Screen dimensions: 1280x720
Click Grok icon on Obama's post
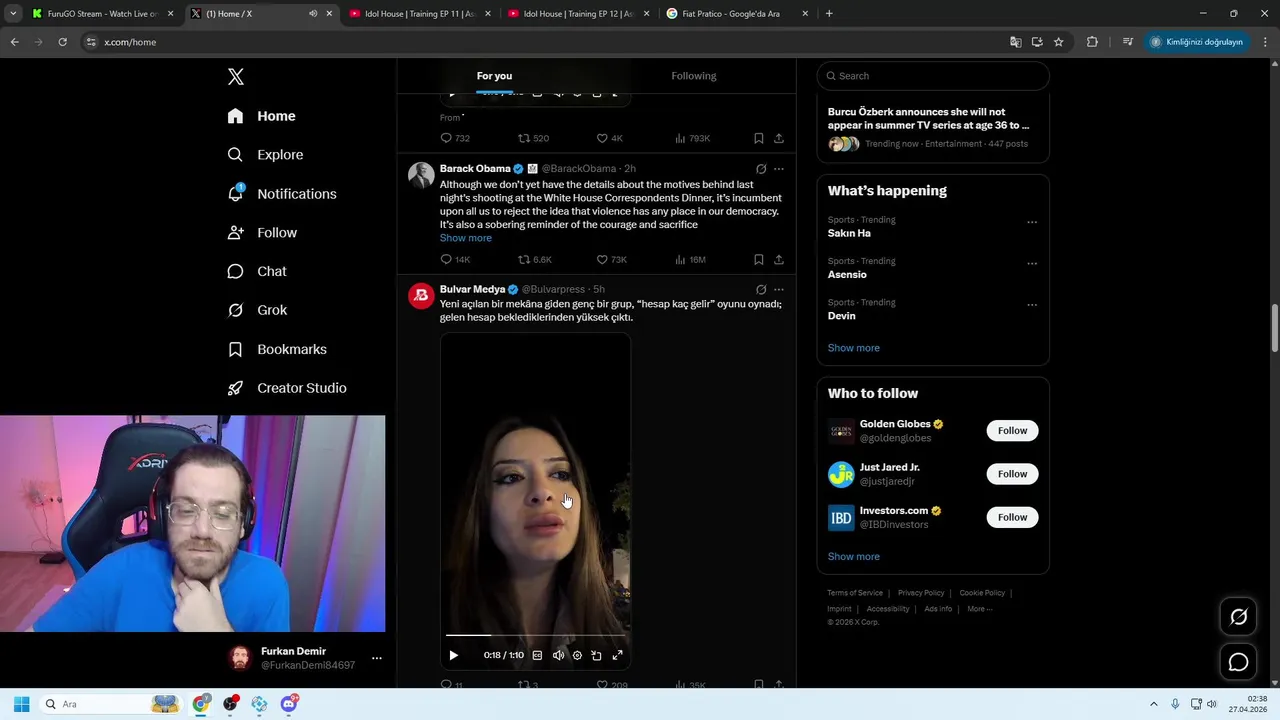[761, 169]
